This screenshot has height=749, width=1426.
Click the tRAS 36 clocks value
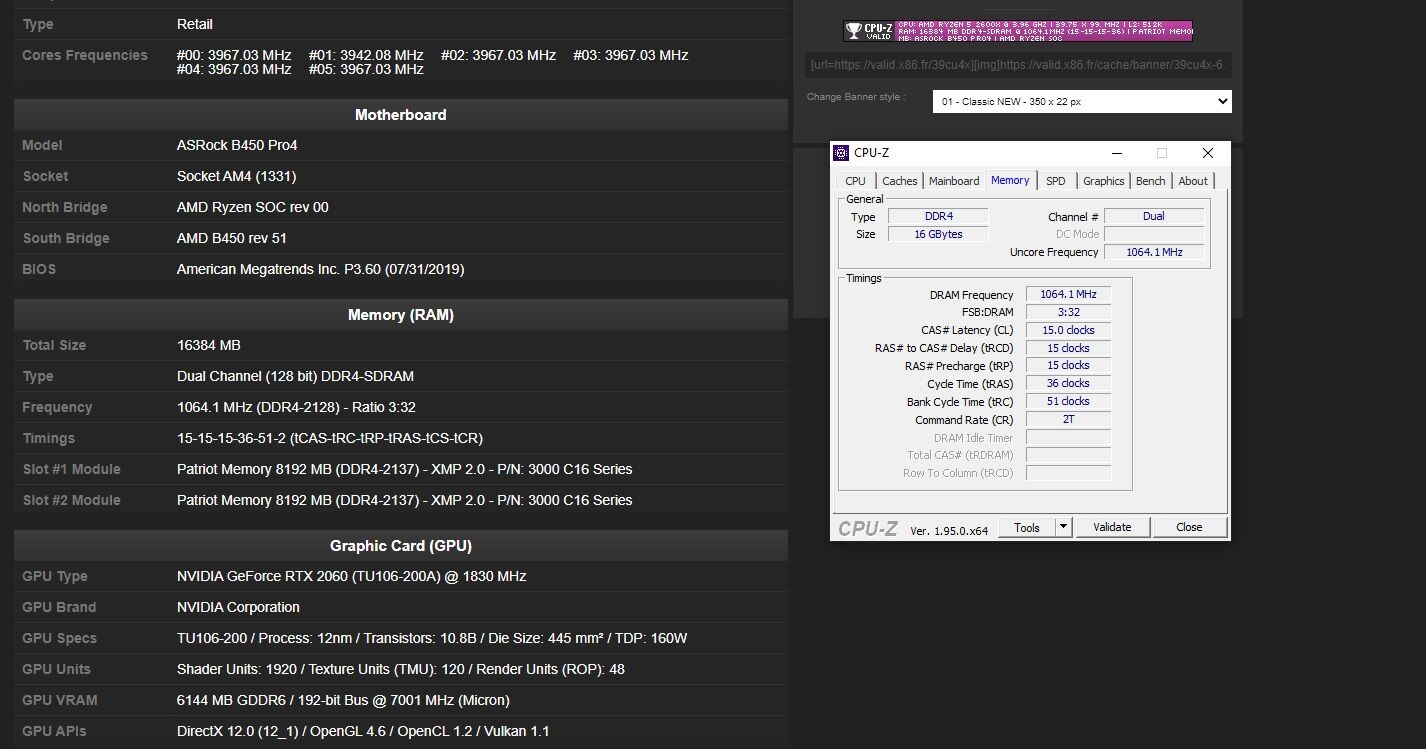point(1068,383)
